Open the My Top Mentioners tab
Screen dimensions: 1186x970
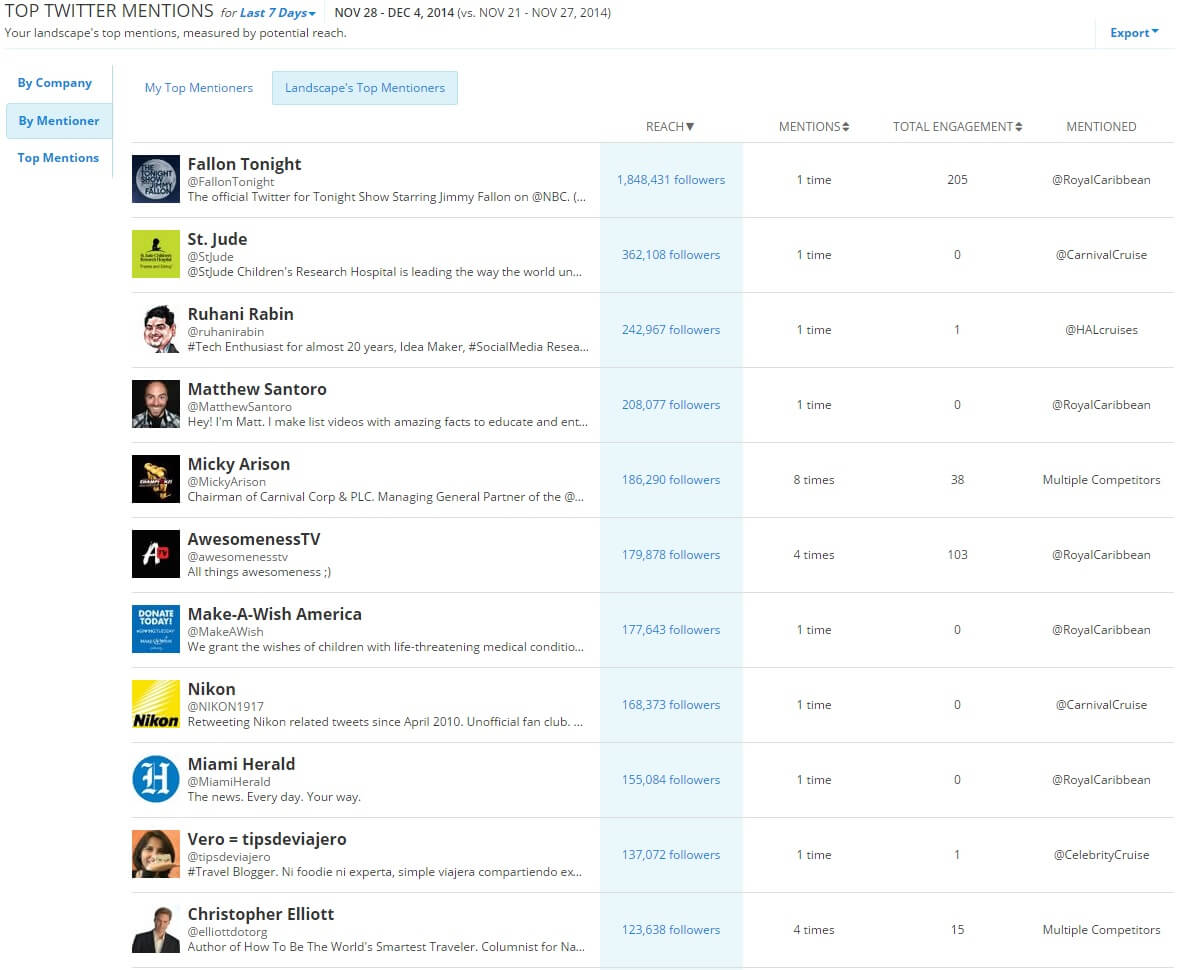tap(199, 88)
